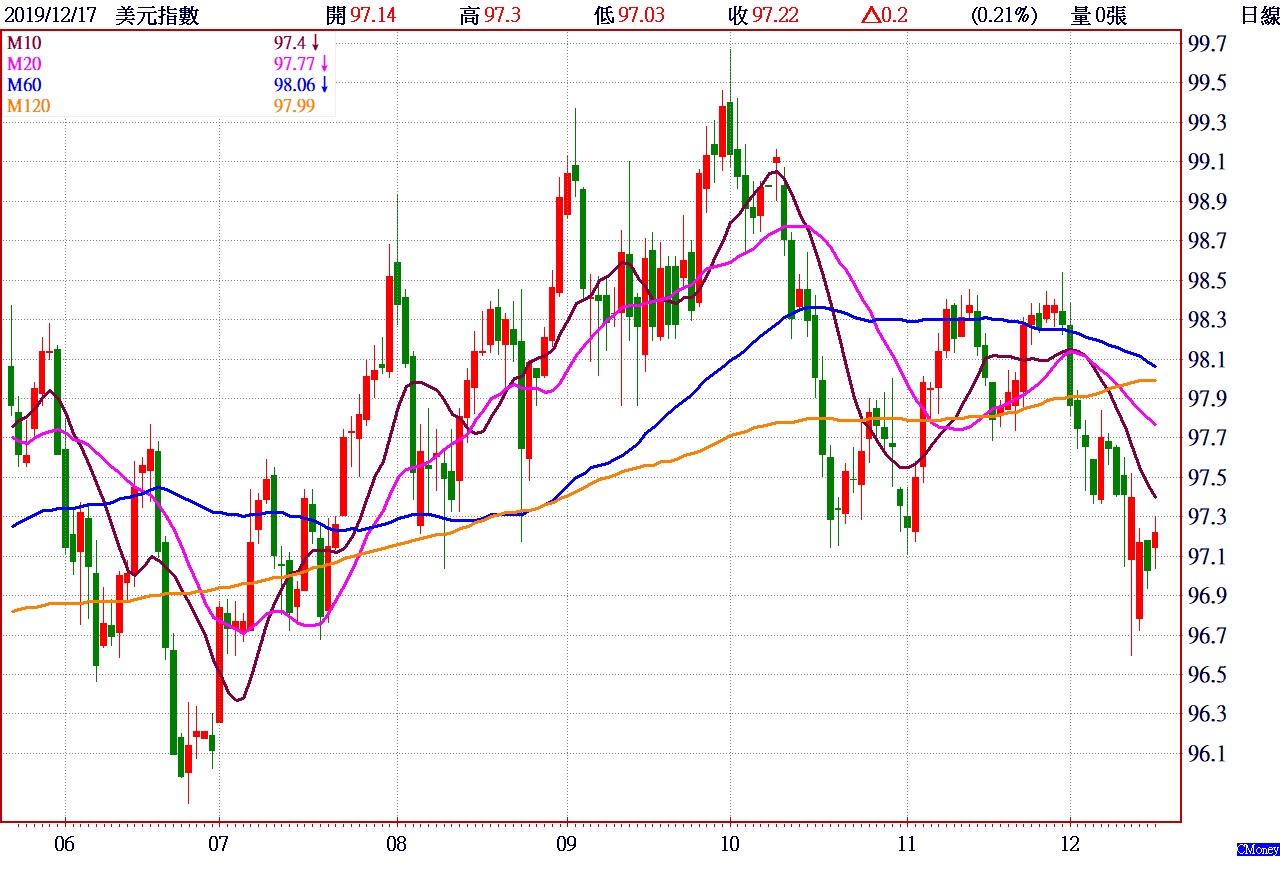
Task: Click the 99.7 label on price axis
Action: [x=1206, y=44]
